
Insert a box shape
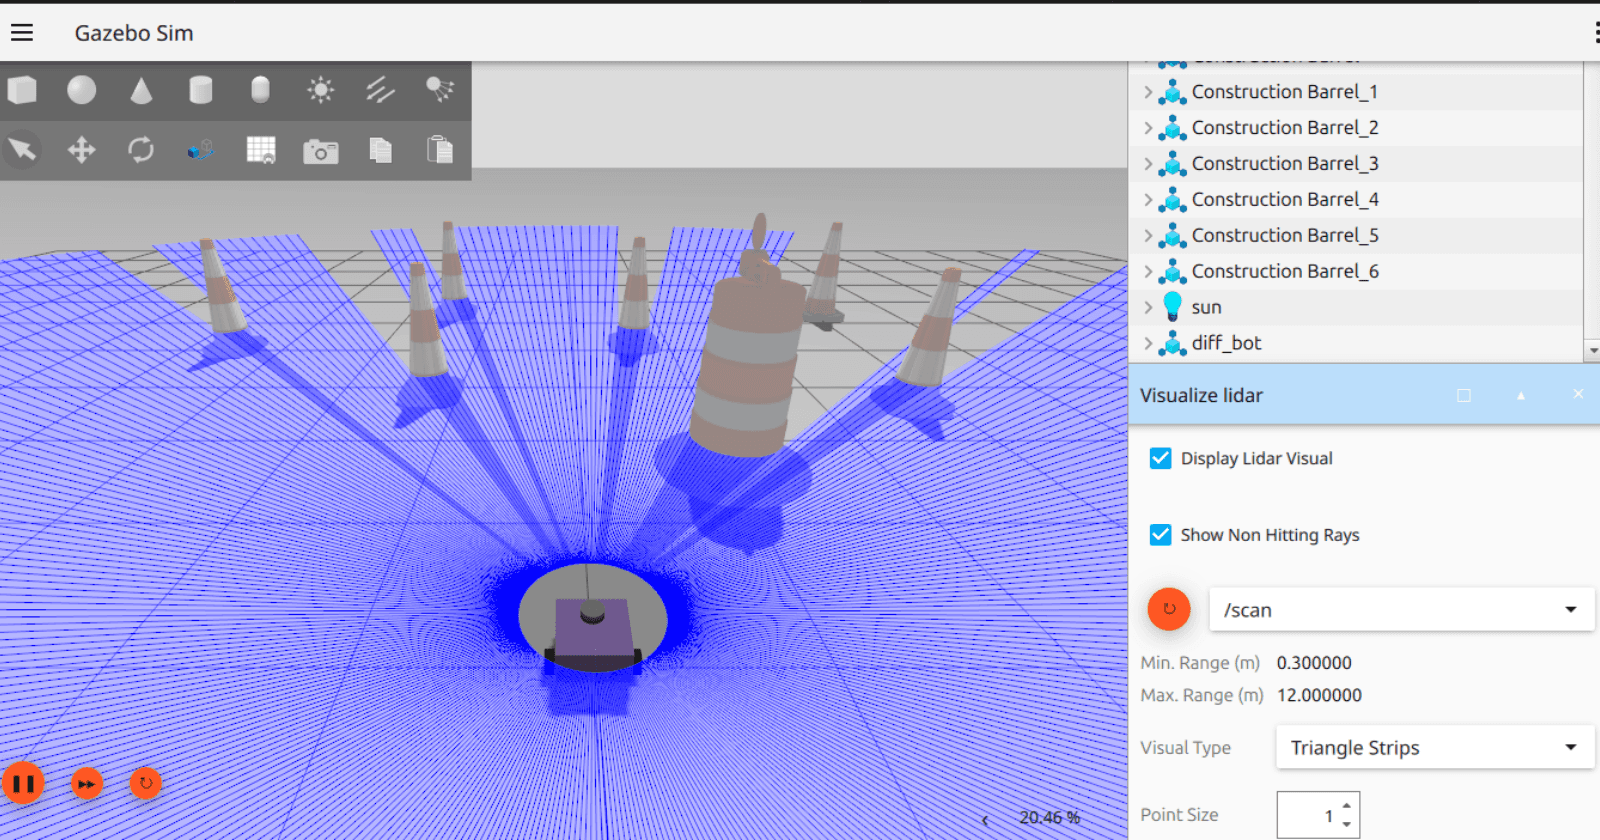[22, 91]
